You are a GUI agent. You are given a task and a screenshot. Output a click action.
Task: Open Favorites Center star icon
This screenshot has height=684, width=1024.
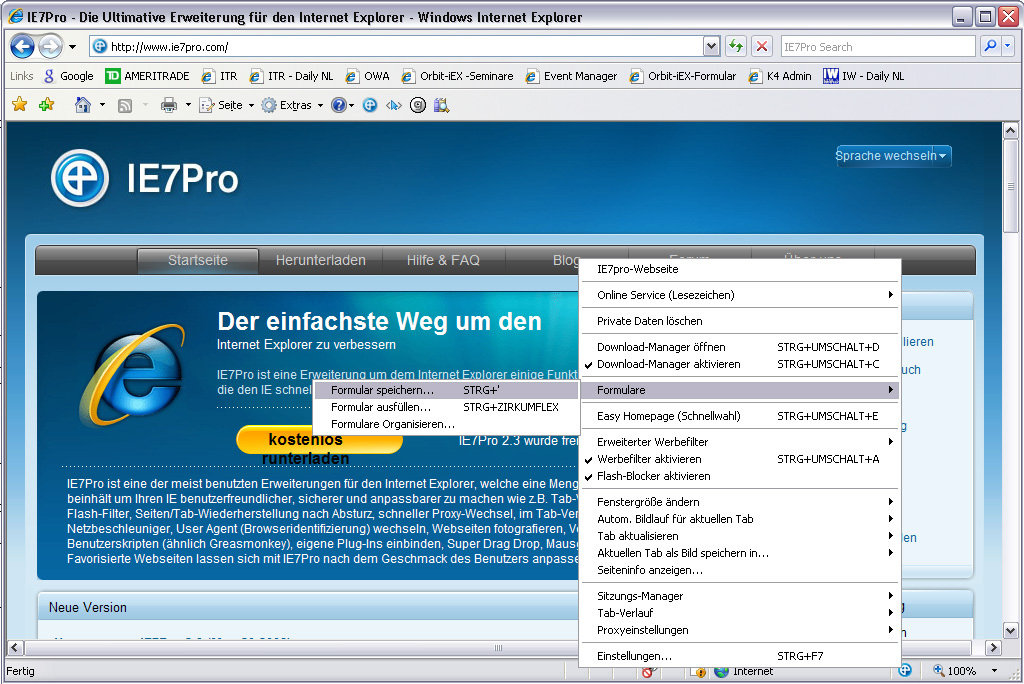point(20,105)
